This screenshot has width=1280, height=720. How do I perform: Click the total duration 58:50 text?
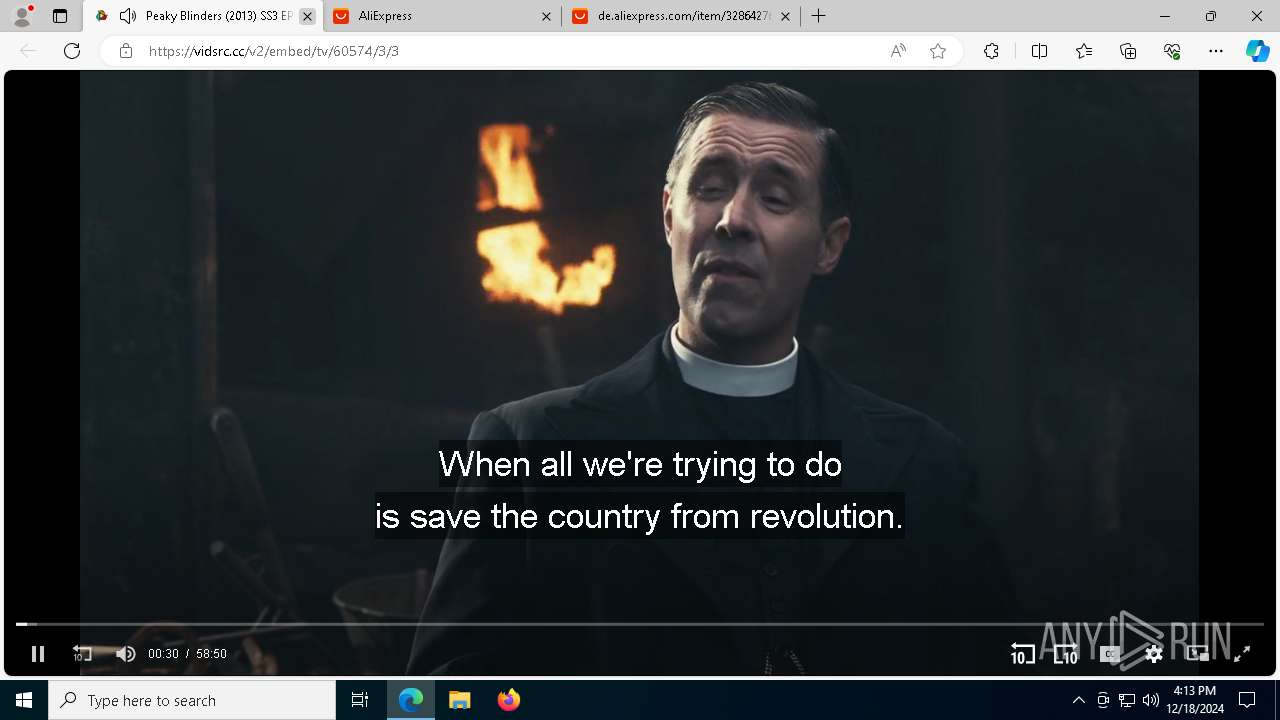(x=211, y=654)
